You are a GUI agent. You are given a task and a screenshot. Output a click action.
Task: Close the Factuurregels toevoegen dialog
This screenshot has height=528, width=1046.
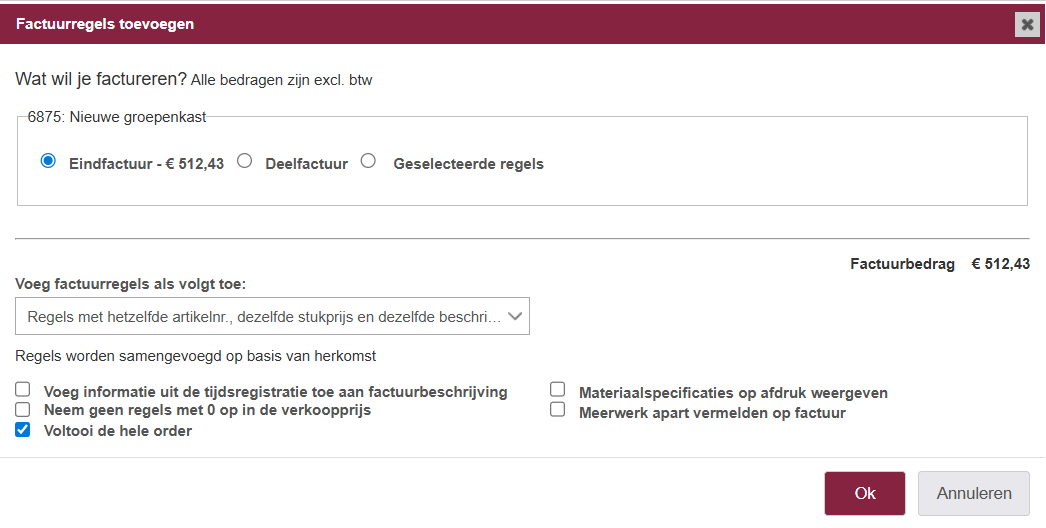click(x=1027, y=24)
